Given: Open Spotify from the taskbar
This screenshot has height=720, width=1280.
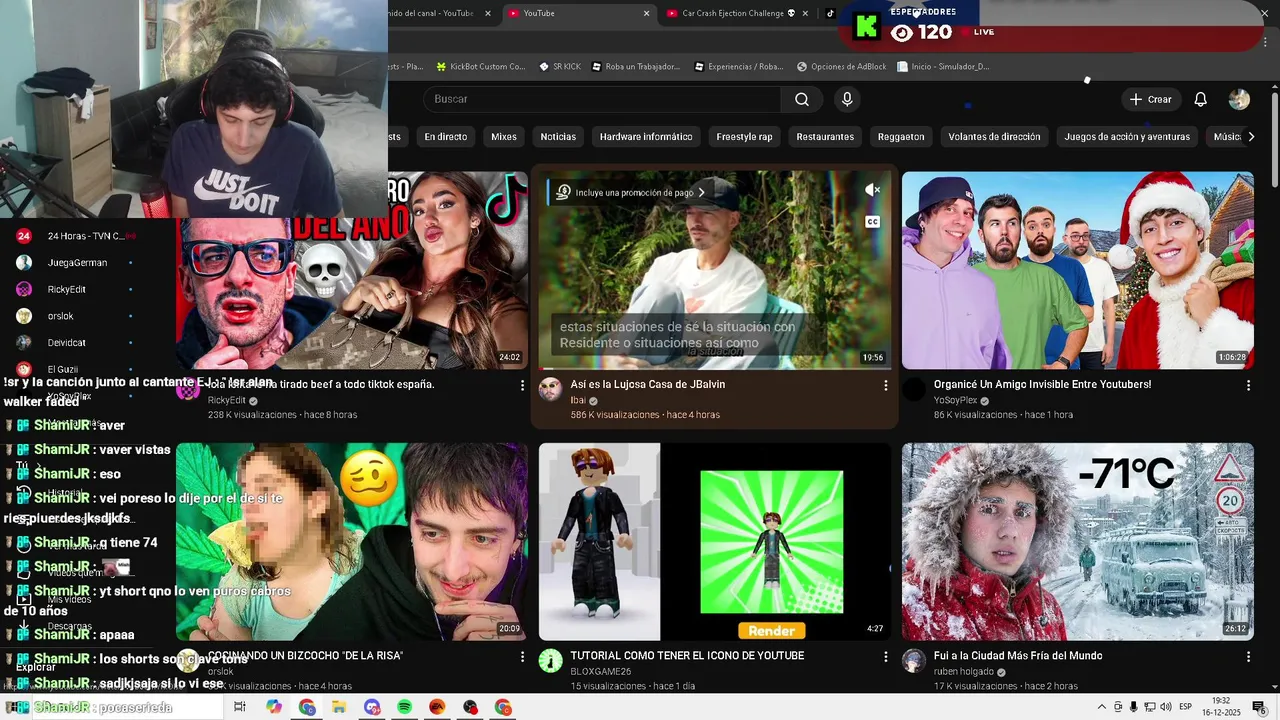Looking at the screenshot, I should tap(404, 707).
